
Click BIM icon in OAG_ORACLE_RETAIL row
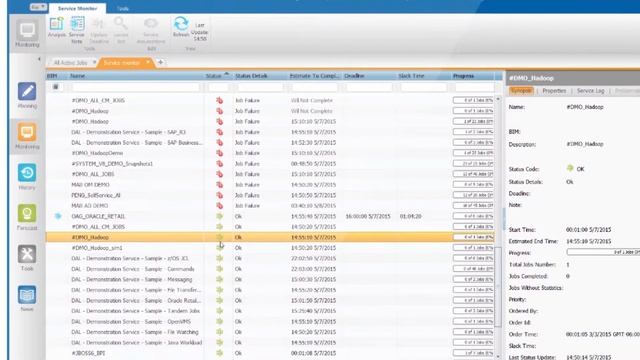pyautogui.click(x=58, y=216)
